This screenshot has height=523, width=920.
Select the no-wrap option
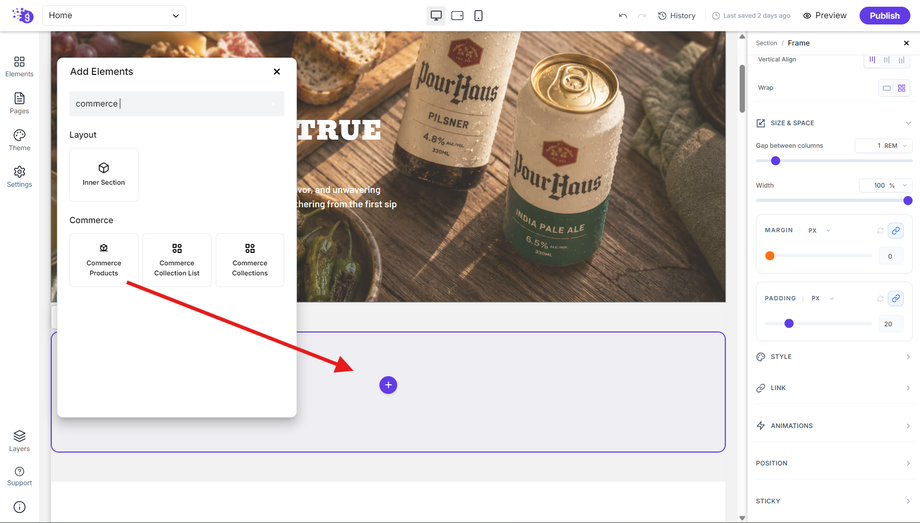(x=887, y=88)
